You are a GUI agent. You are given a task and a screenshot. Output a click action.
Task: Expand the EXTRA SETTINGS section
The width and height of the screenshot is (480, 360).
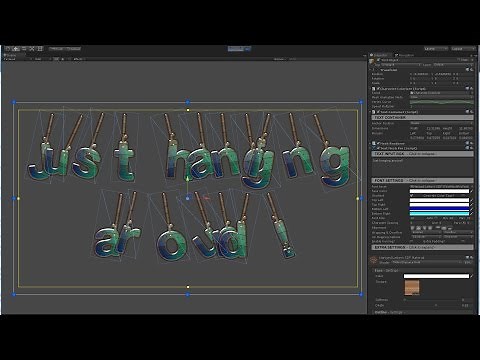[423, 247]
